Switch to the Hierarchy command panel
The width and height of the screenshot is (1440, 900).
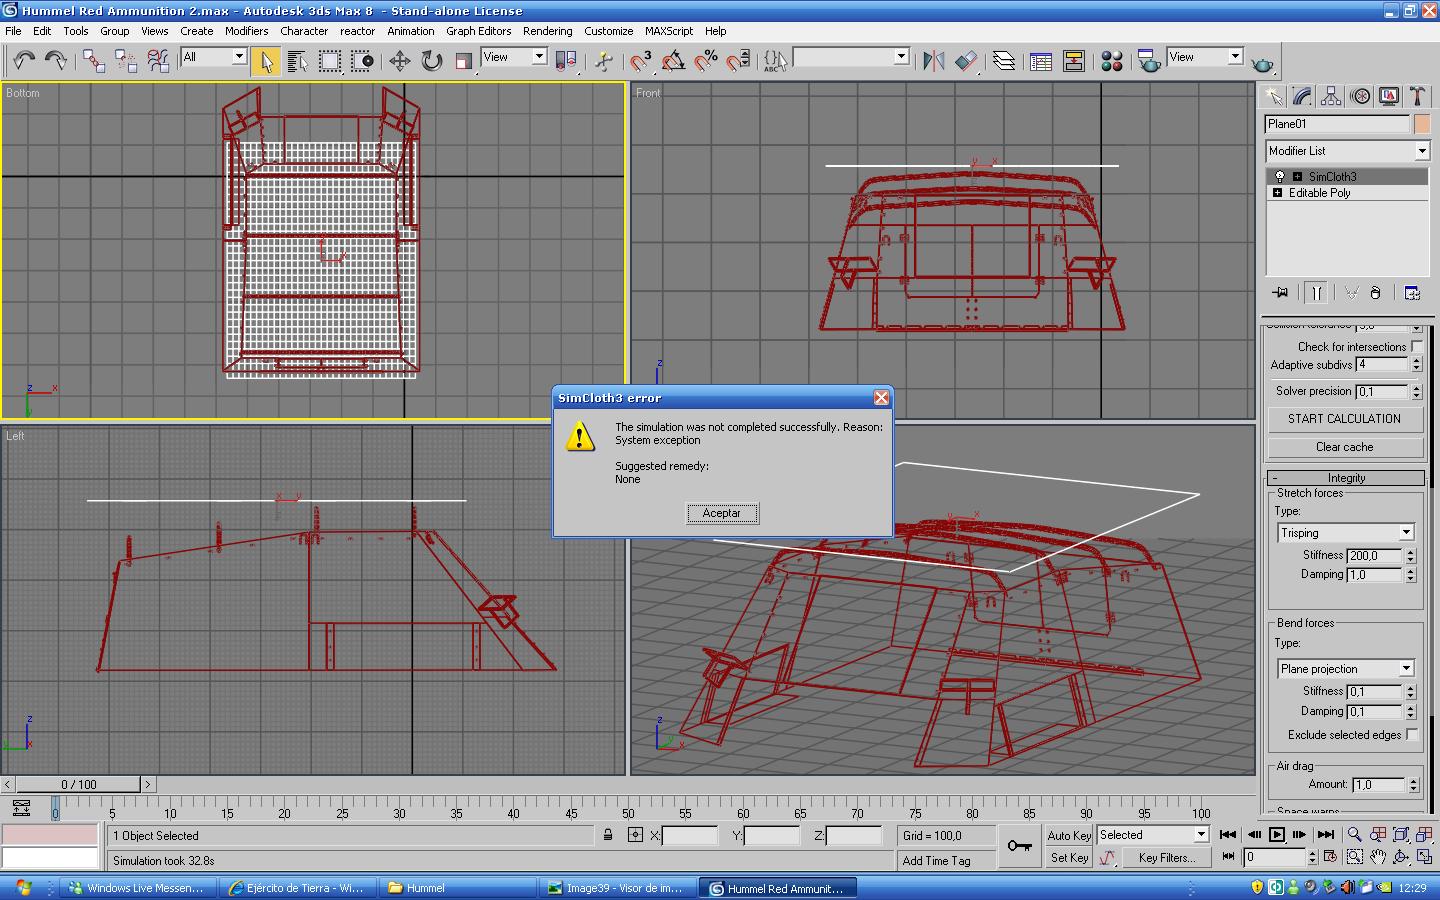click(x=1331, y=96)
